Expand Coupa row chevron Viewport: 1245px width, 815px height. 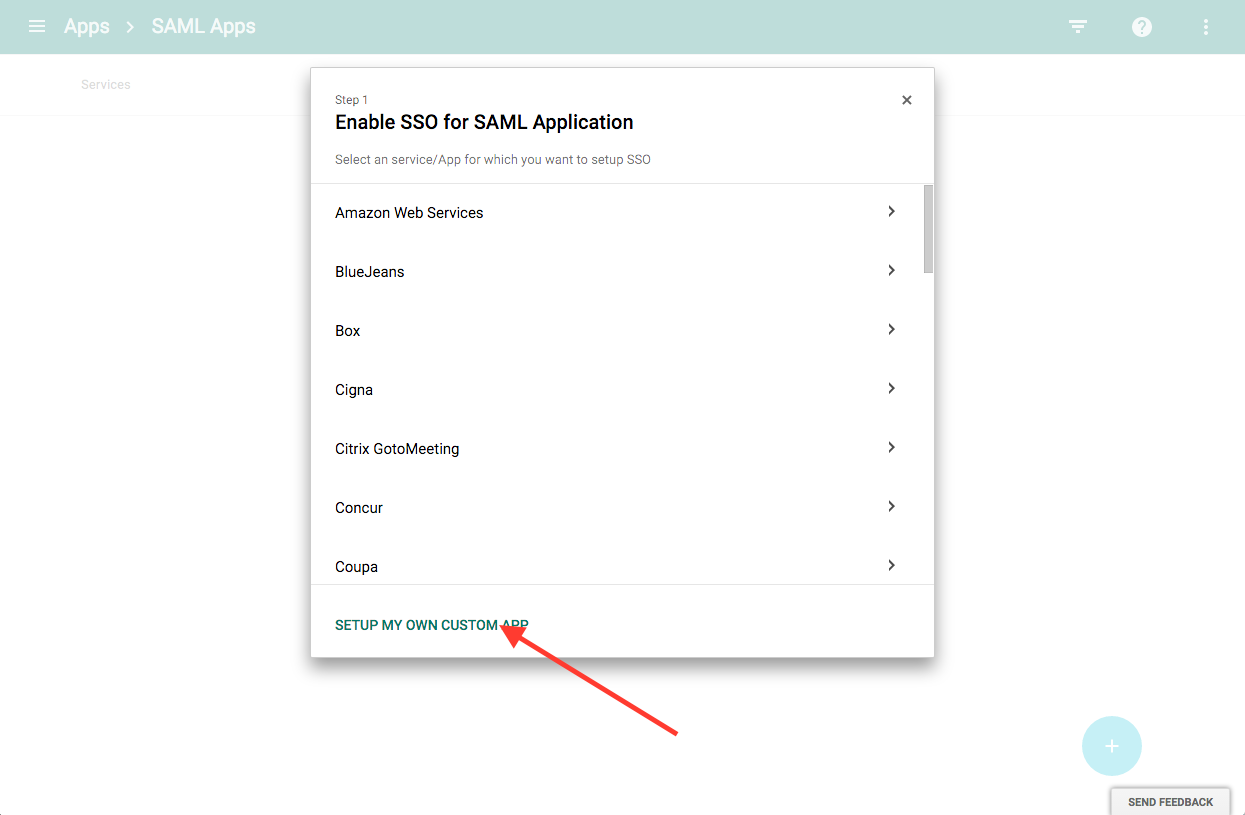coord(891,565)
